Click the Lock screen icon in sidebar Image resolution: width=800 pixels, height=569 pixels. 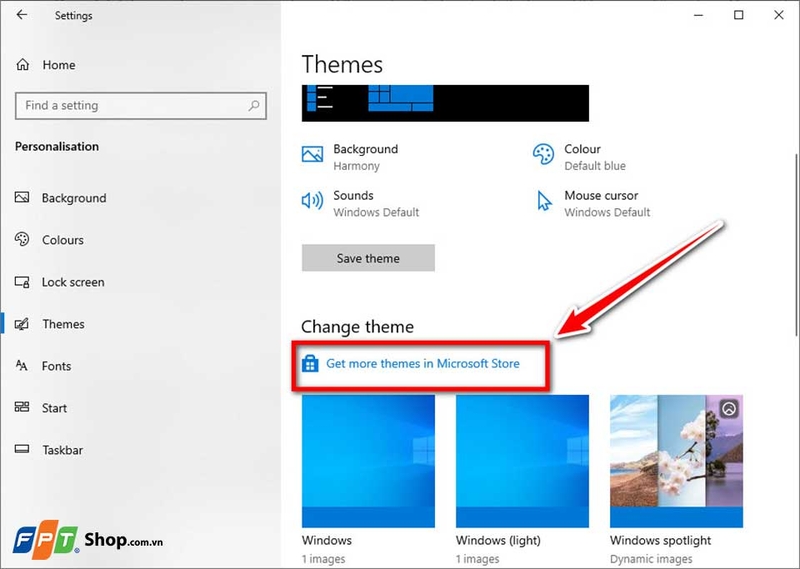tap(22, 282)
